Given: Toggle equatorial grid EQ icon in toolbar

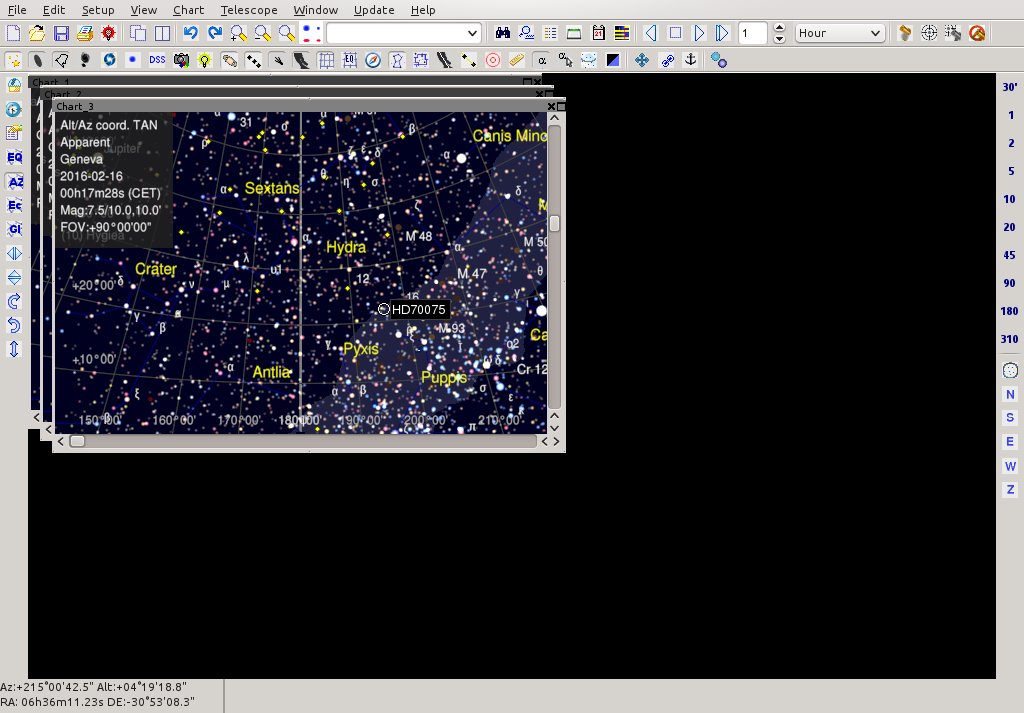Looking at the screenshot, I should coord(349,60).
